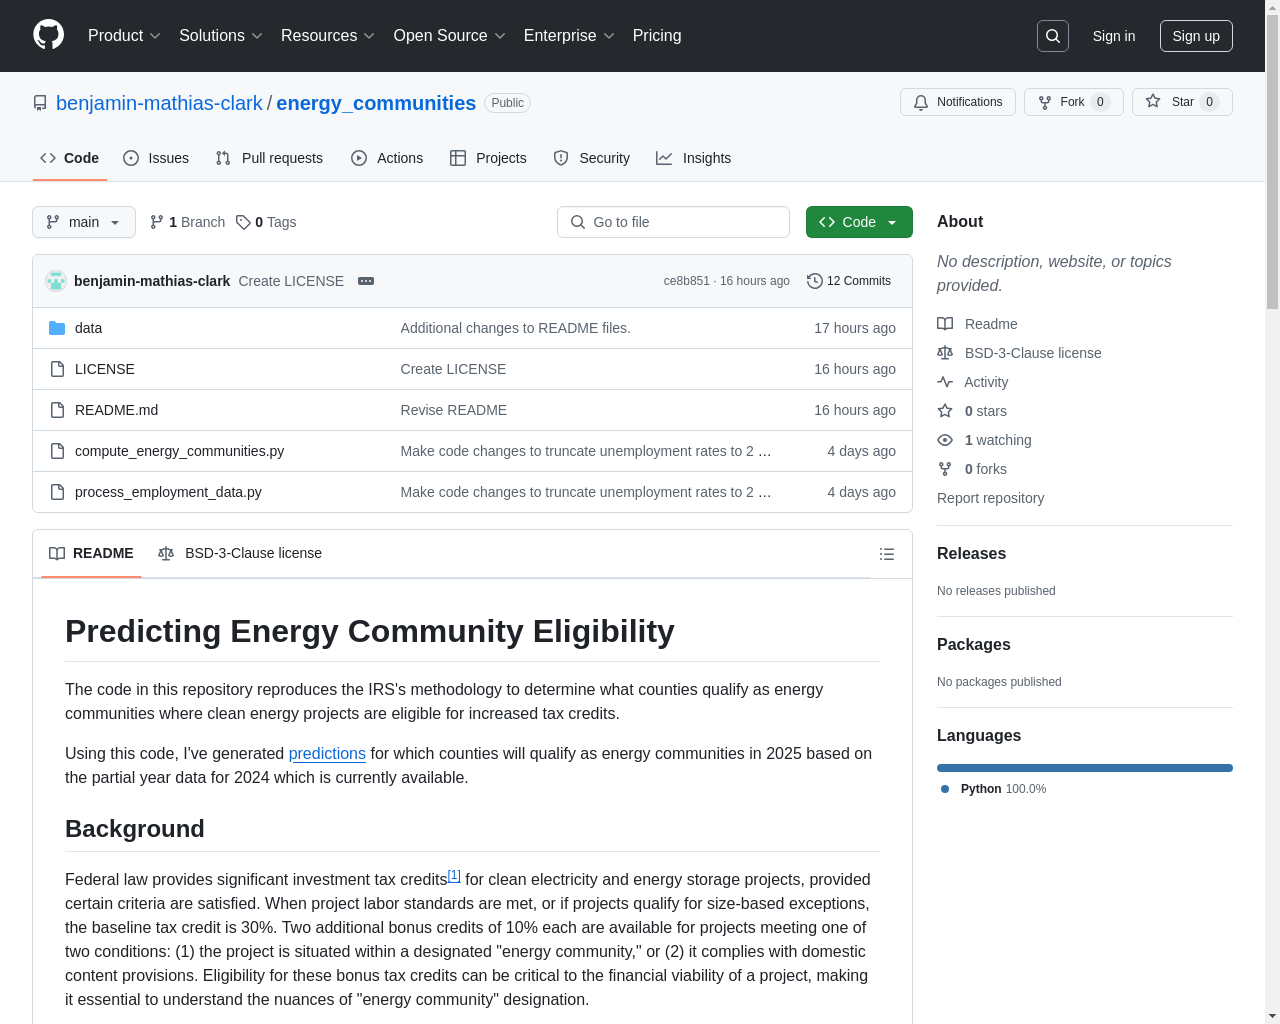Focus the Go to file field

(673, 222)
